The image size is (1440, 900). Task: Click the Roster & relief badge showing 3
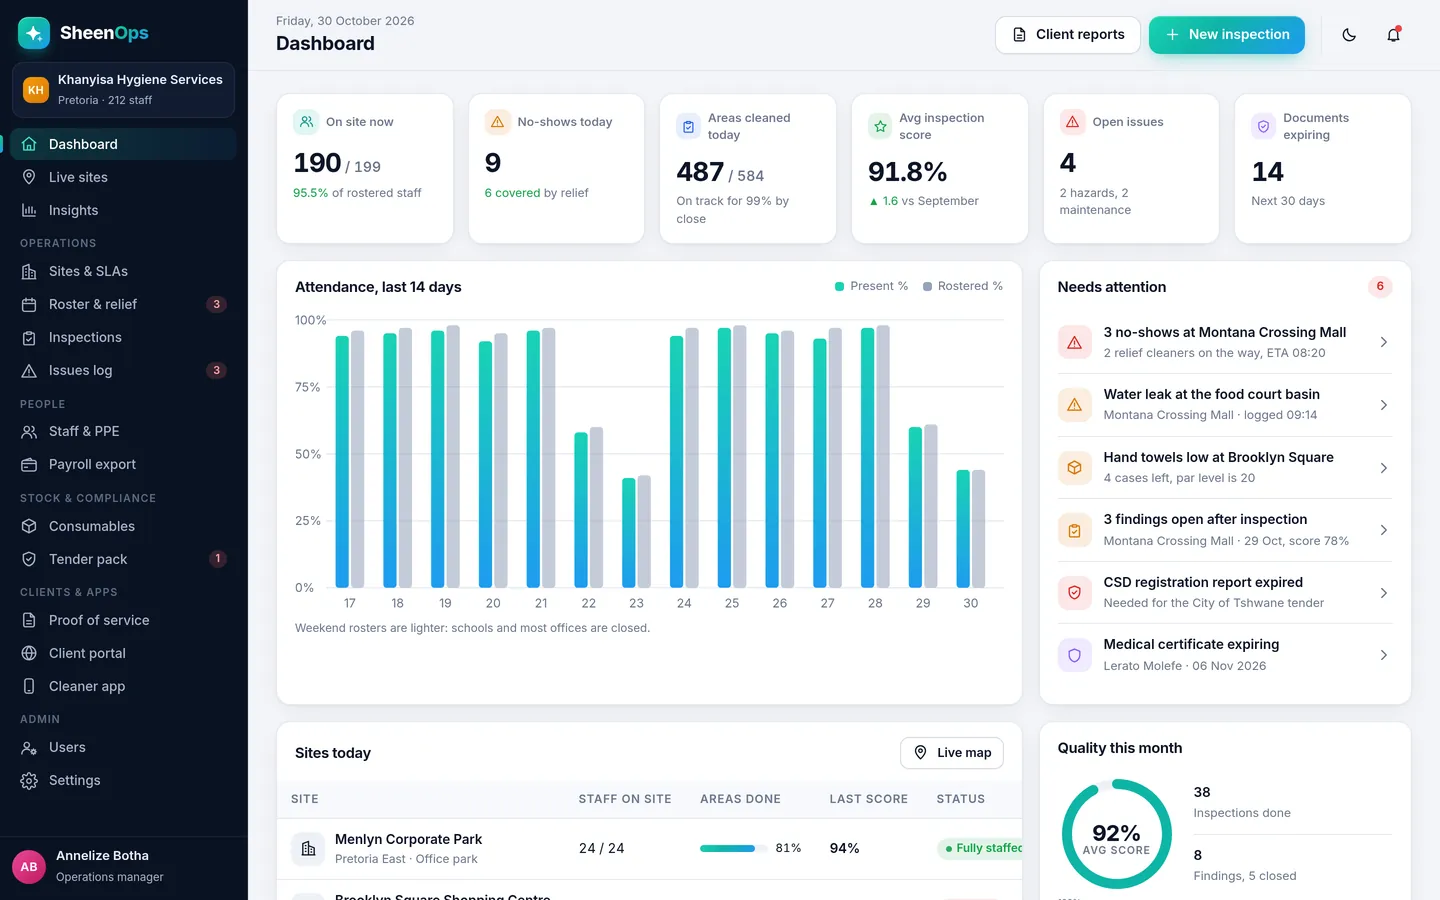216,304
